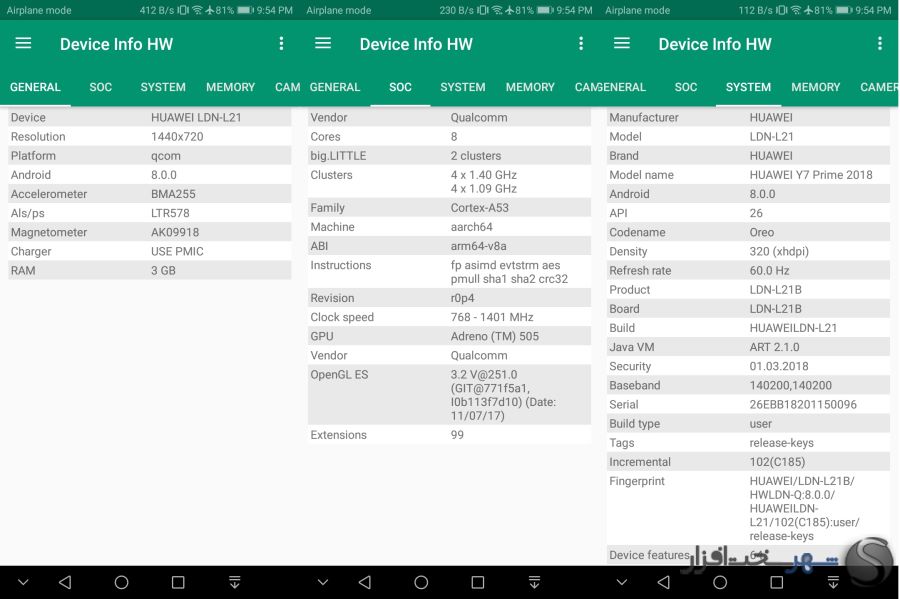Tap the Charger value 'USE PMIC'
The height and width of the screenshot is (599, 900).
pos(177,251)
